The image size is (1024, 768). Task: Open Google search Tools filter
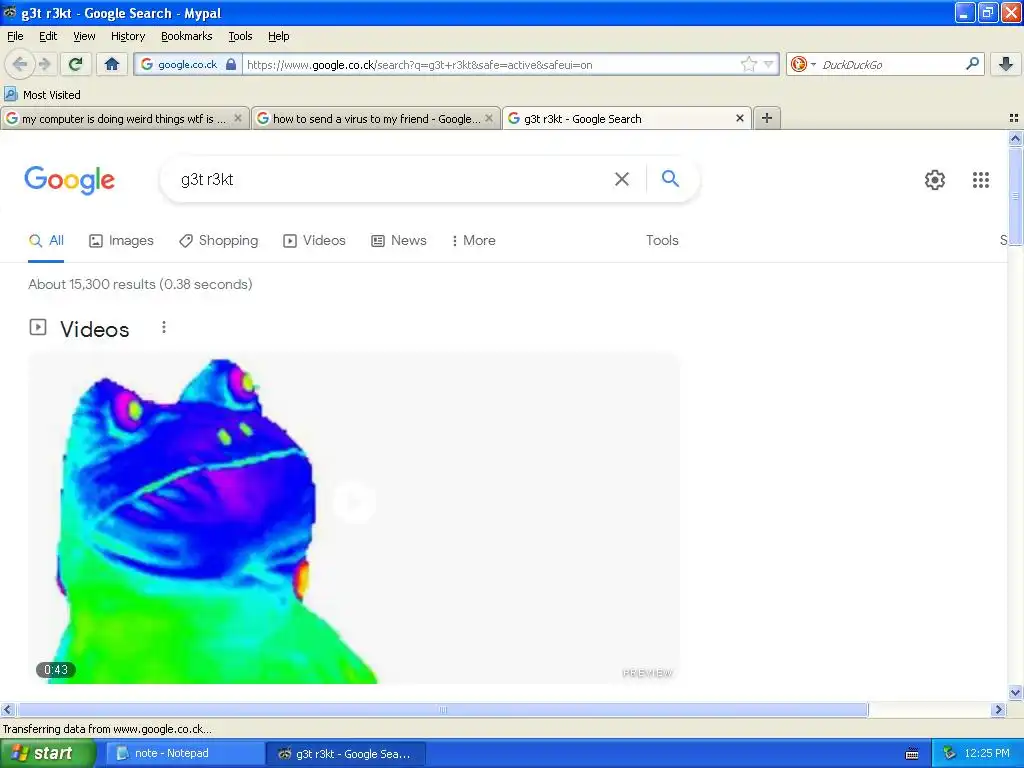[662, 240]
